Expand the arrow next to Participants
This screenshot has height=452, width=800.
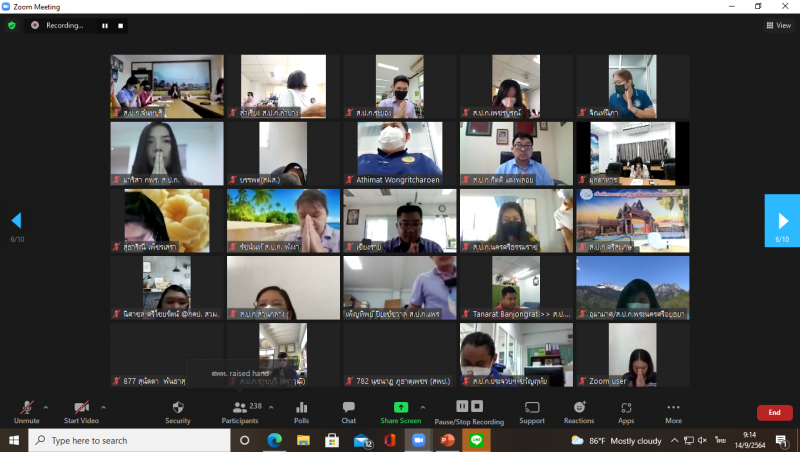[271, 407]
